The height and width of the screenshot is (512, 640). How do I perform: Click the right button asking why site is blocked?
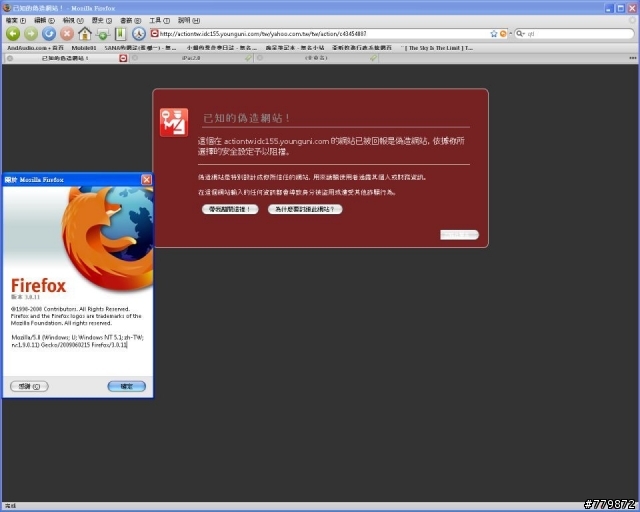click(305, 209)
